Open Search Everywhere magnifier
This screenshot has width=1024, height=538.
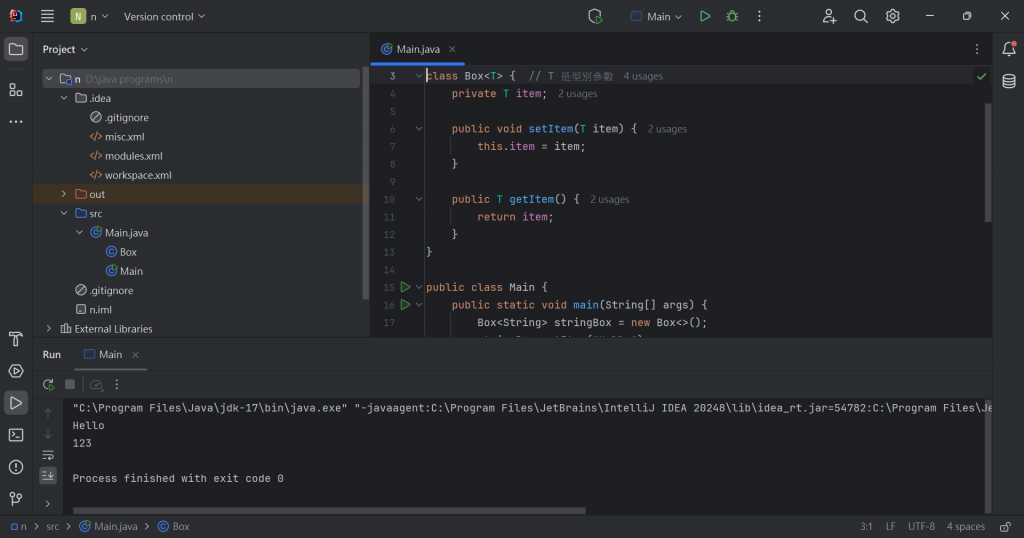[x=861, y=16]
